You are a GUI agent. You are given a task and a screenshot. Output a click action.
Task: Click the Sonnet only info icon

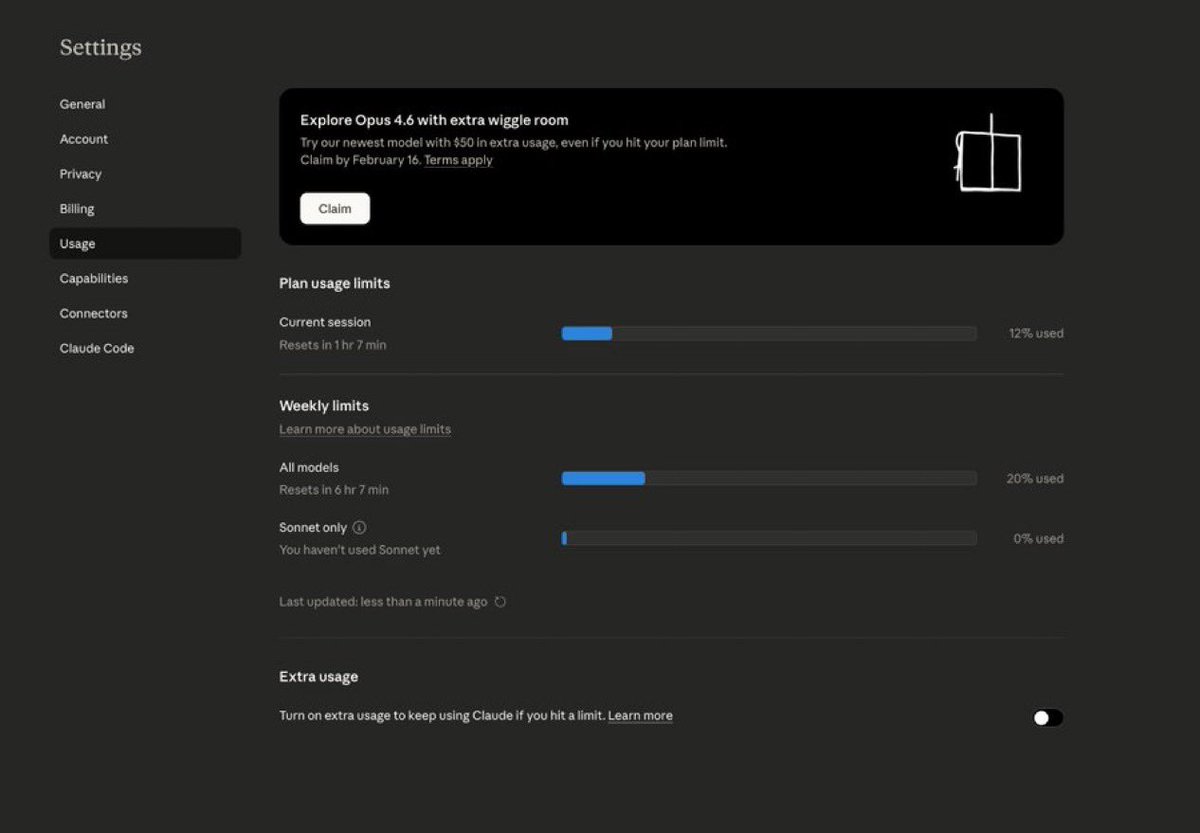point(360,527)
